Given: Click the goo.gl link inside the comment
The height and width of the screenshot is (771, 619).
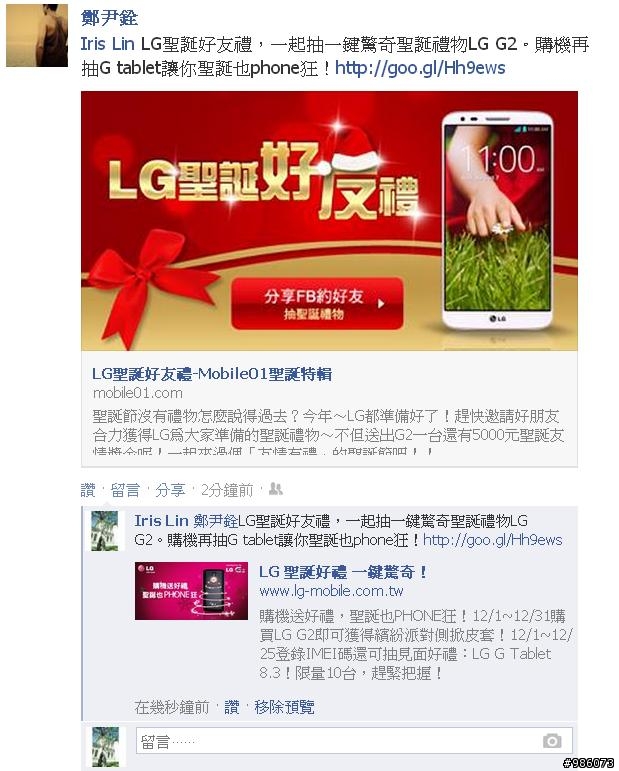Looking at the screenshot, I should 492,540.
